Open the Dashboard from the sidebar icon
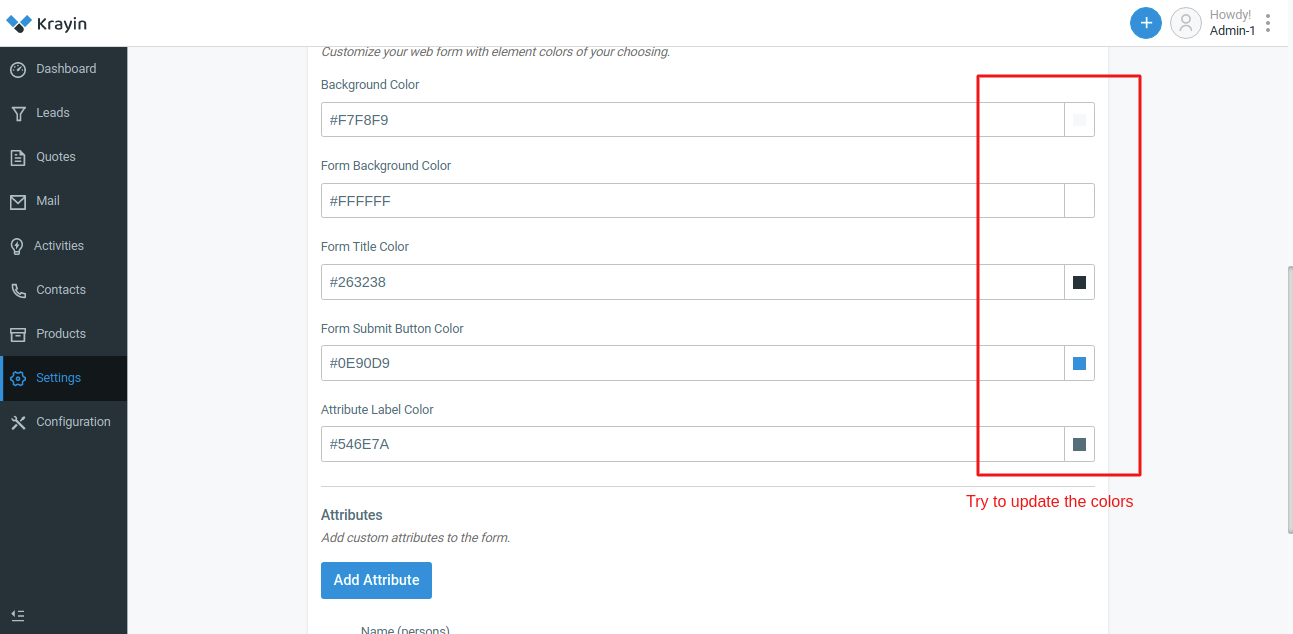This screenshot has height=634, width=1293. coord(20,68)
